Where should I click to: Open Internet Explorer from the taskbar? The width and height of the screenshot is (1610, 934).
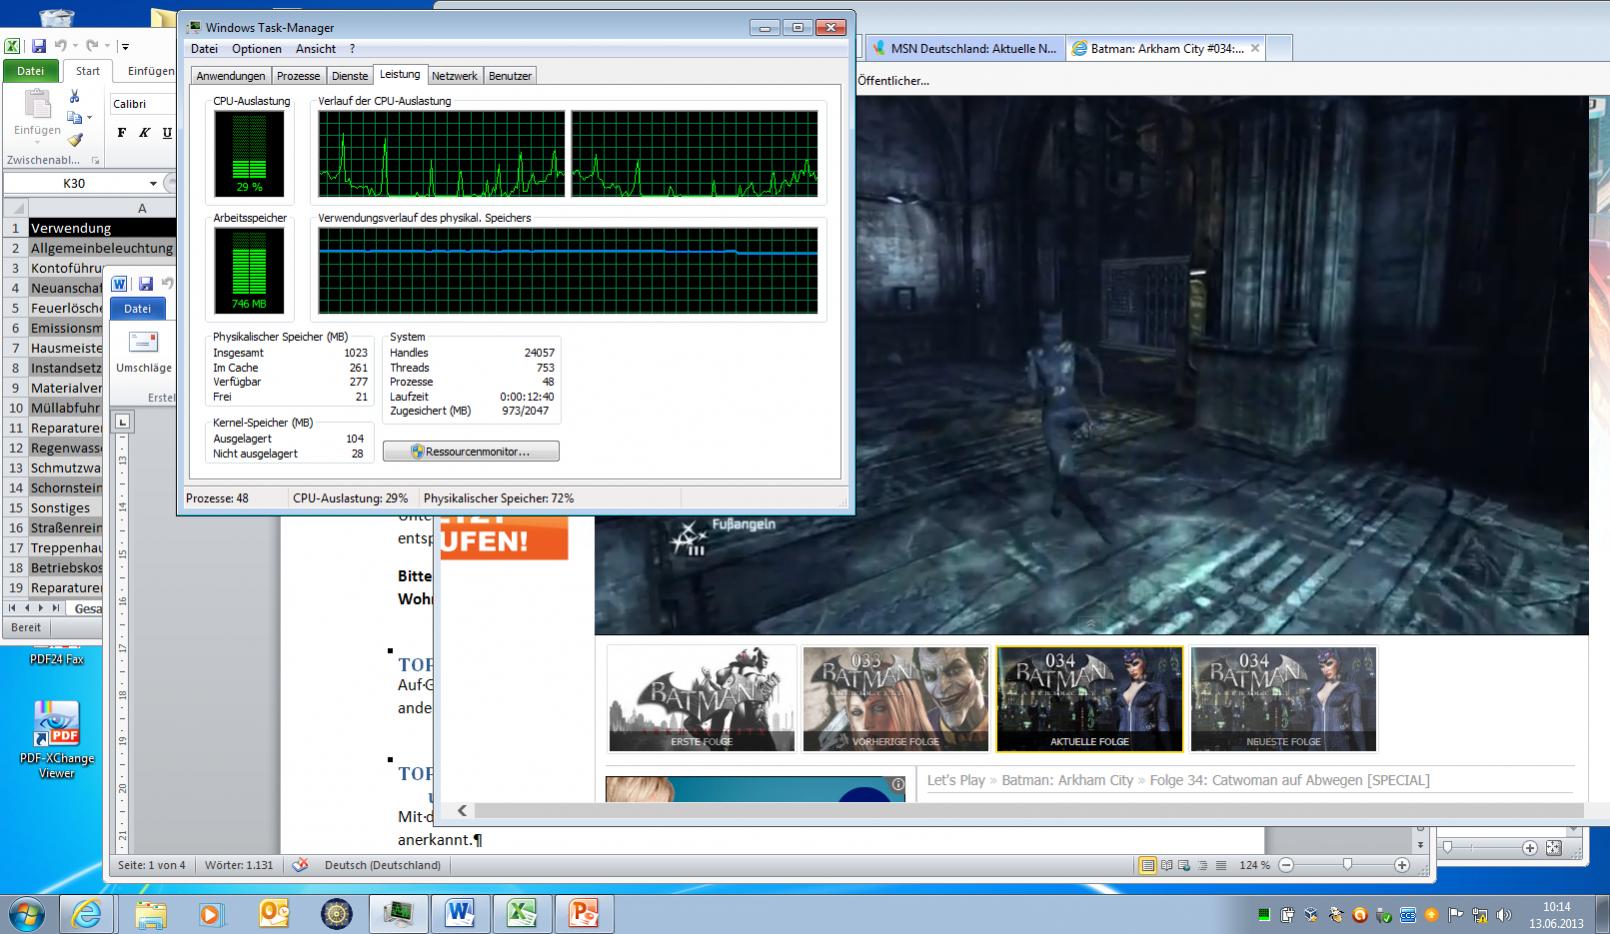[87, 913]
